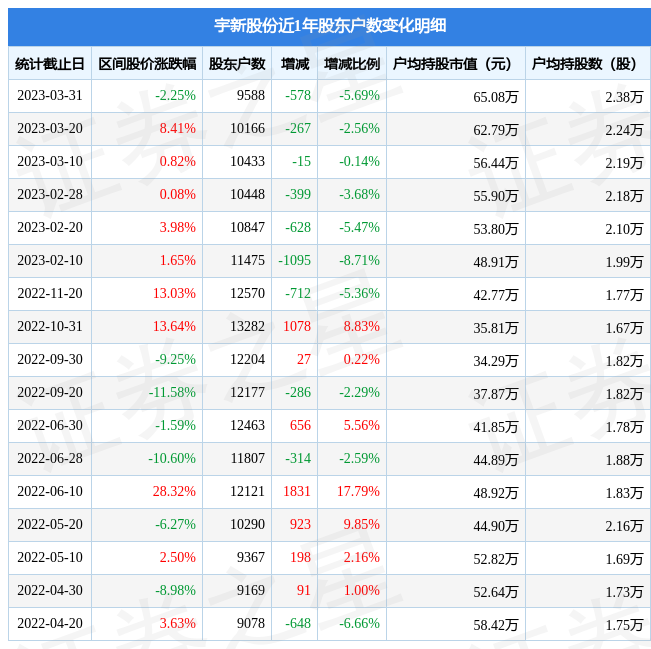Click the change value 1831
Viewport: 651px width, 649px height.
pos(297,491)
